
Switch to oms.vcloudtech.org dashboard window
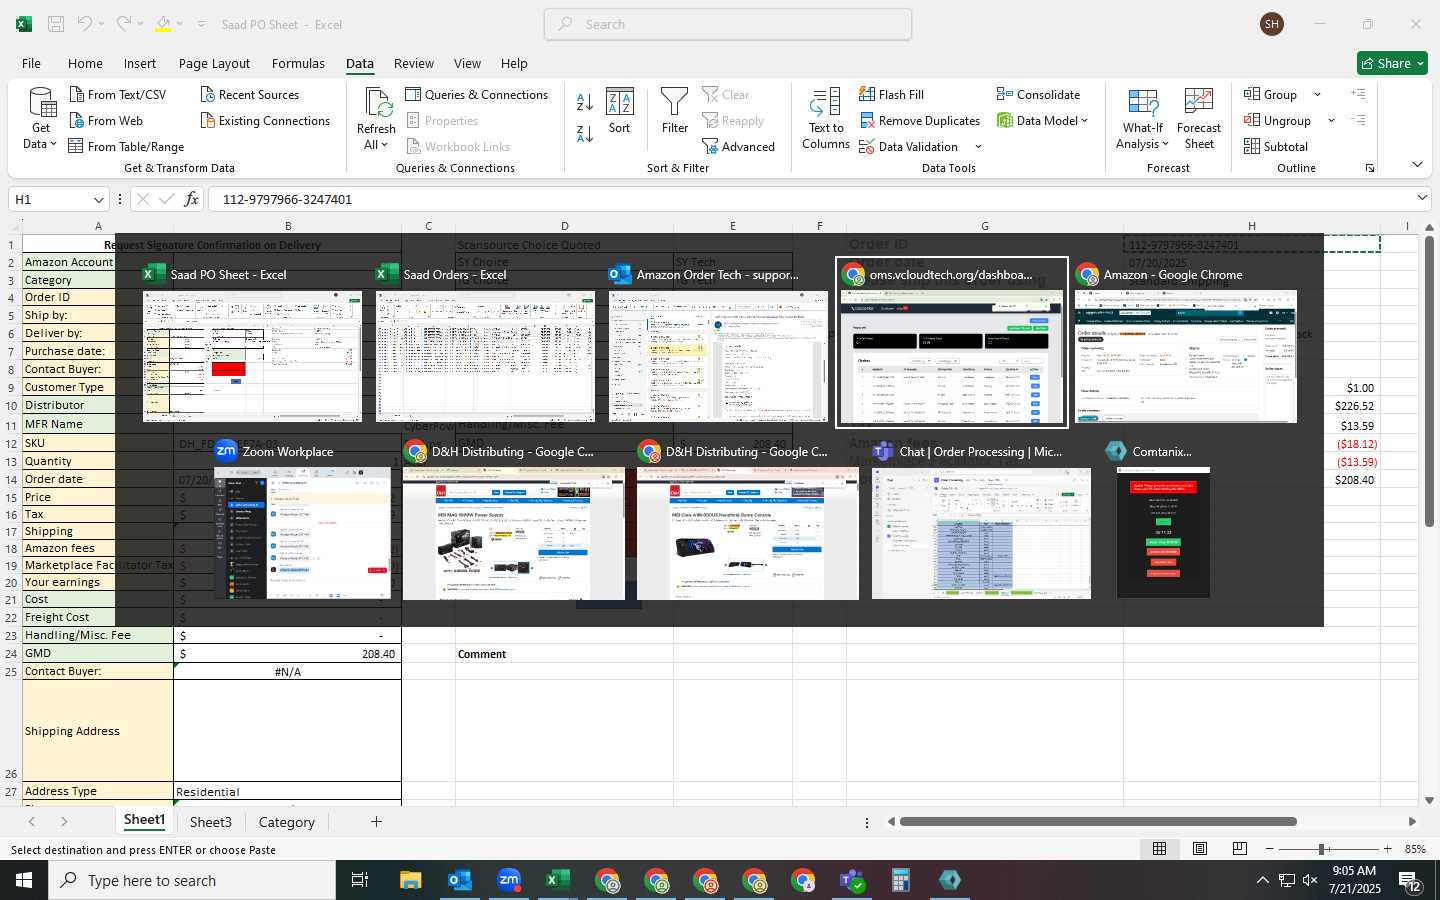coord(952,343)
